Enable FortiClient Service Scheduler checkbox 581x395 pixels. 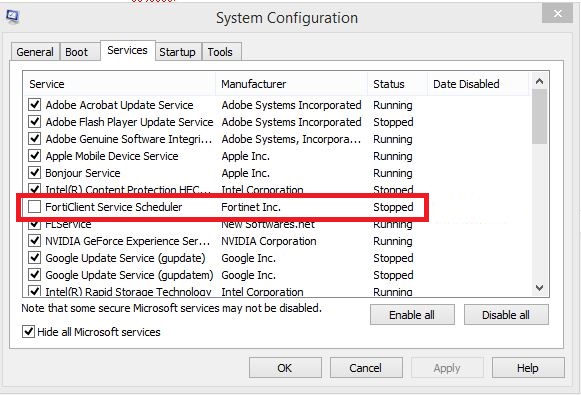[x=34, y=207]
